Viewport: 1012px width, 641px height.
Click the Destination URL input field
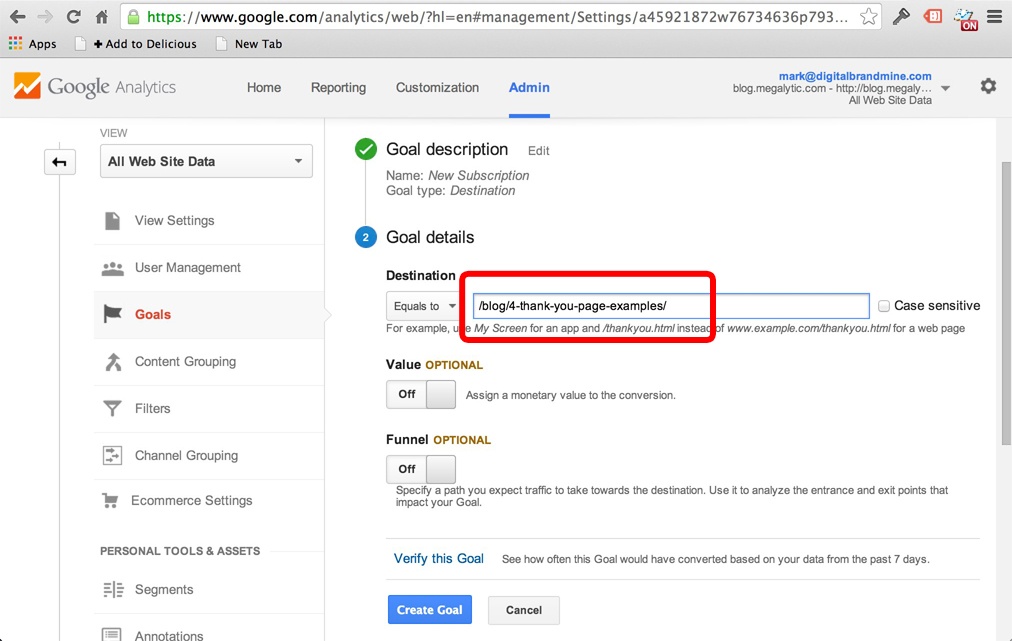coord(671,306)
